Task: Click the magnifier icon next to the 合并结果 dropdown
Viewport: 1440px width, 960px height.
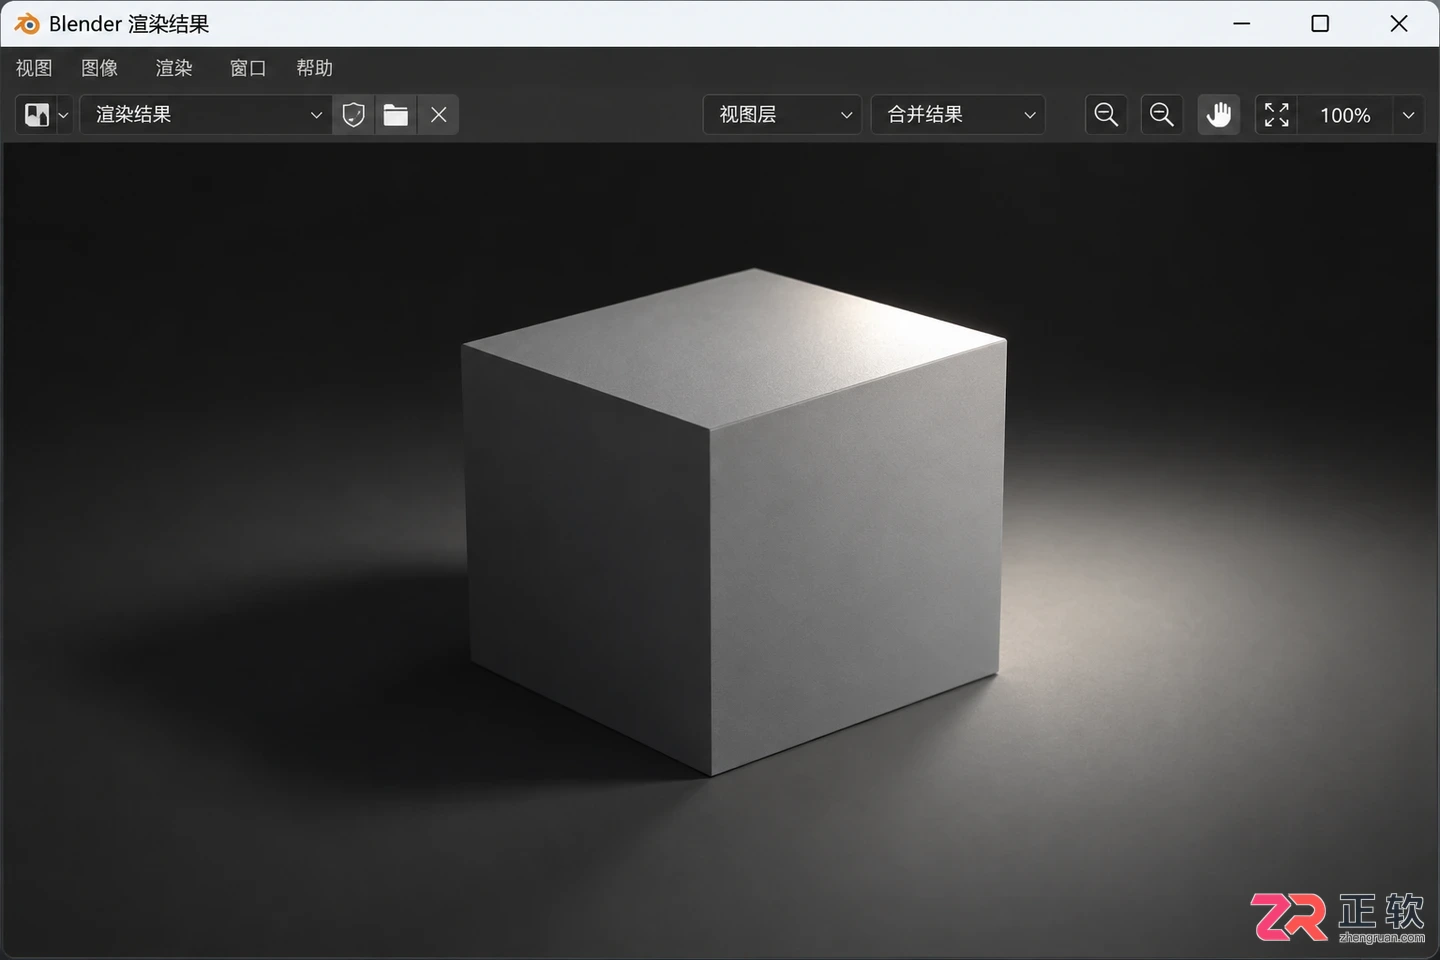Action: [1106, 115]
